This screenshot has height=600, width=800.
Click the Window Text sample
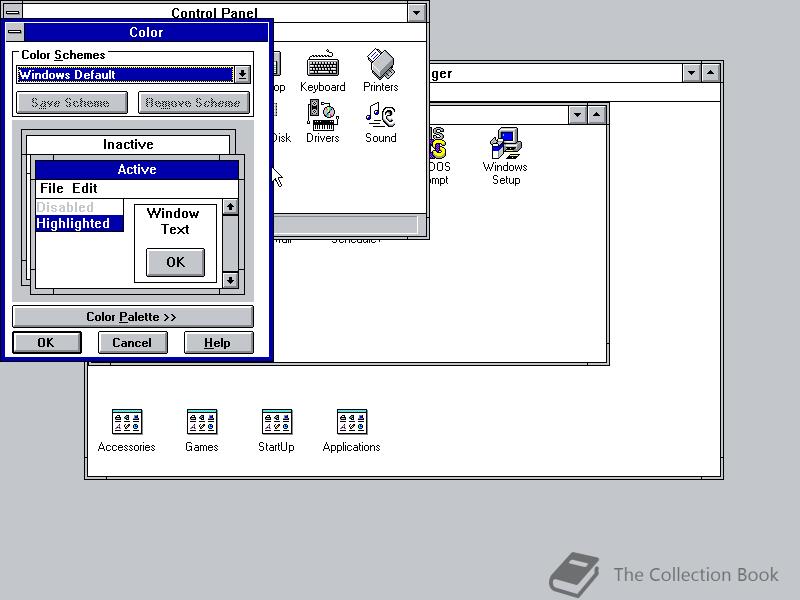174,221
